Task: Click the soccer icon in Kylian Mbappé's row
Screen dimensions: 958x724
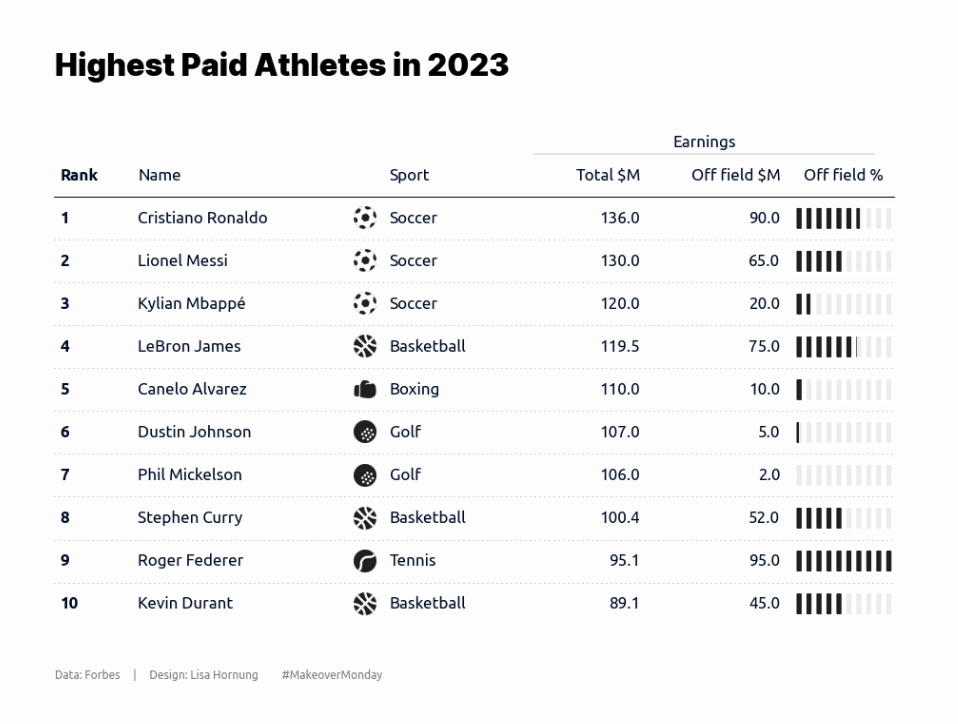Action: [365, 304]
